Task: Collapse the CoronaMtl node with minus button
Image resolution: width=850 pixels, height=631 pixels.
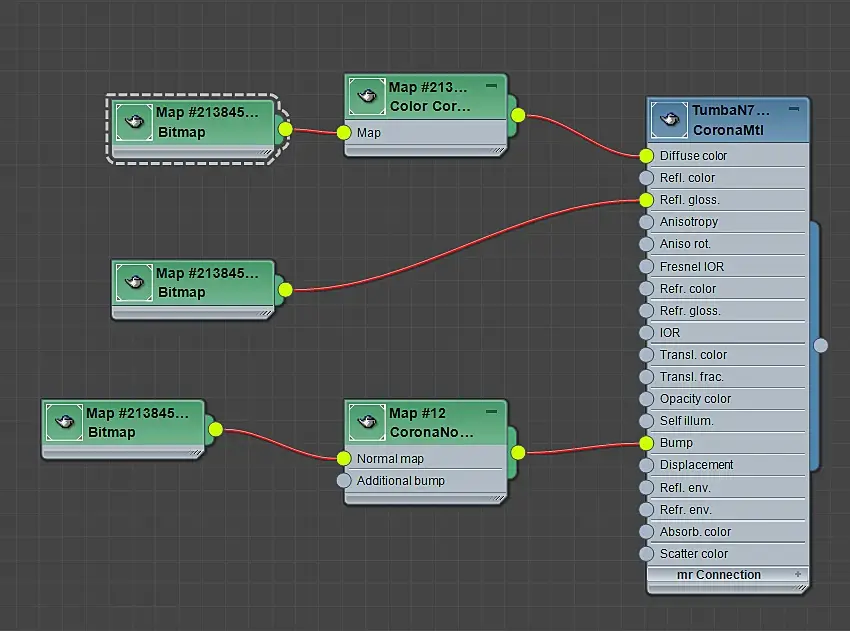Action: click(794, 109)
